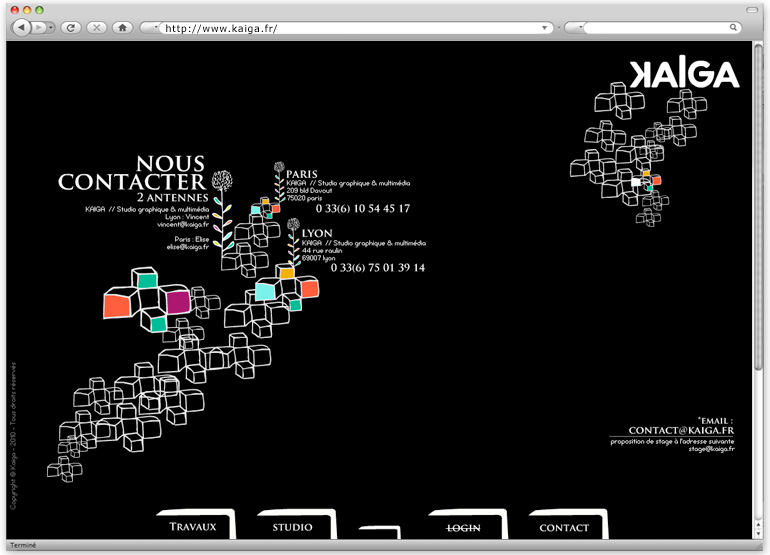Click the Stop loading X button
Image resolution: width=770 pixels, height=555 pixels.
pos(97,28)
